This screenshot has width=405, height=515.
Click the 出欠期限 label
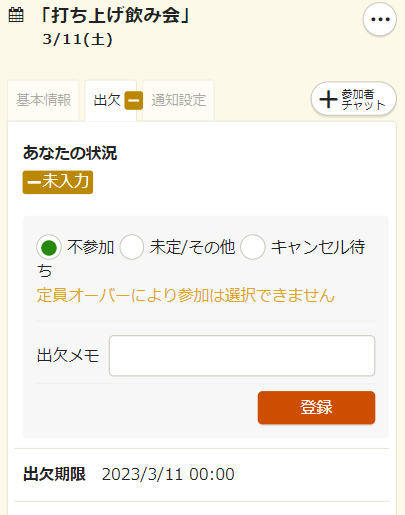click(x=54, y=474)
